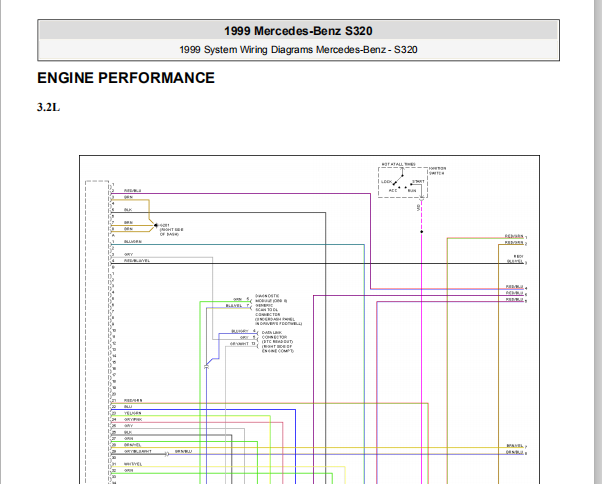Select the BRN/YEL label at pin 28
602x484 pixels.
click(x=132, y=445)
